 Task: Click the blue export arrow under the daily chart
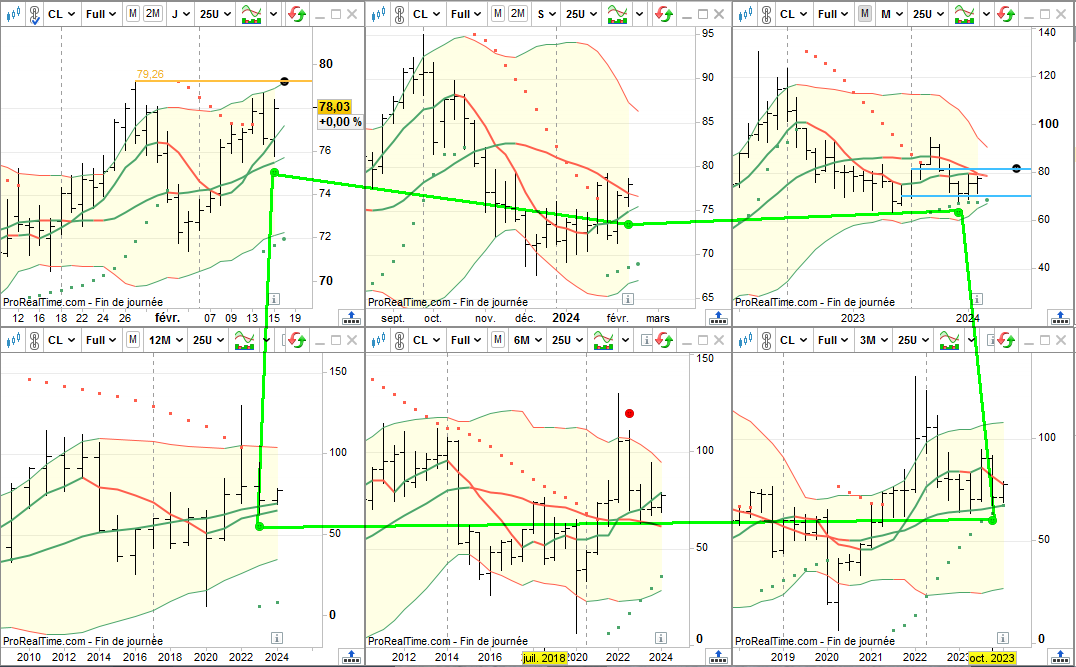pos(351,318)
